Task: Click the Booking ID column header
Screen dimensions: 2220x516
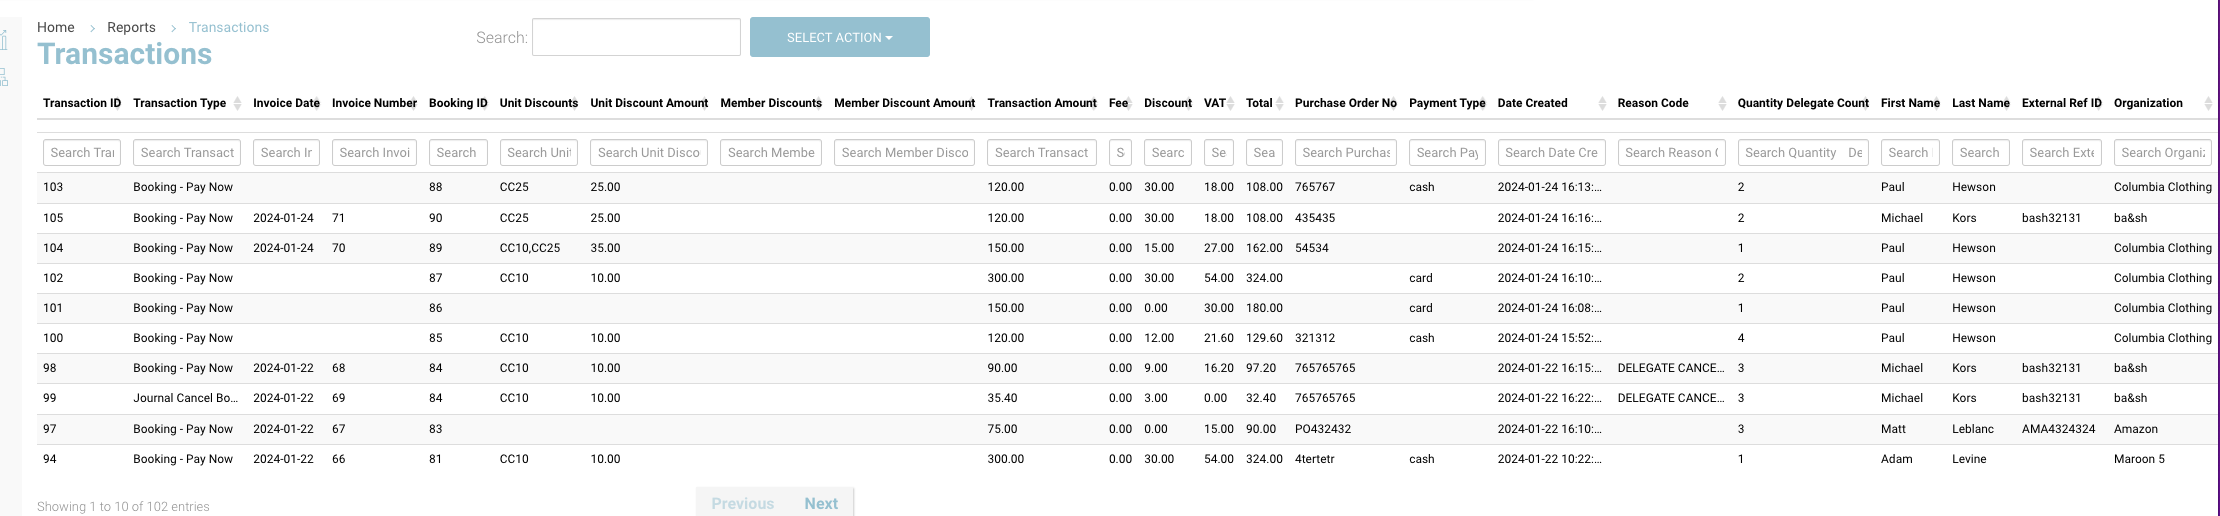Action: 458,103
